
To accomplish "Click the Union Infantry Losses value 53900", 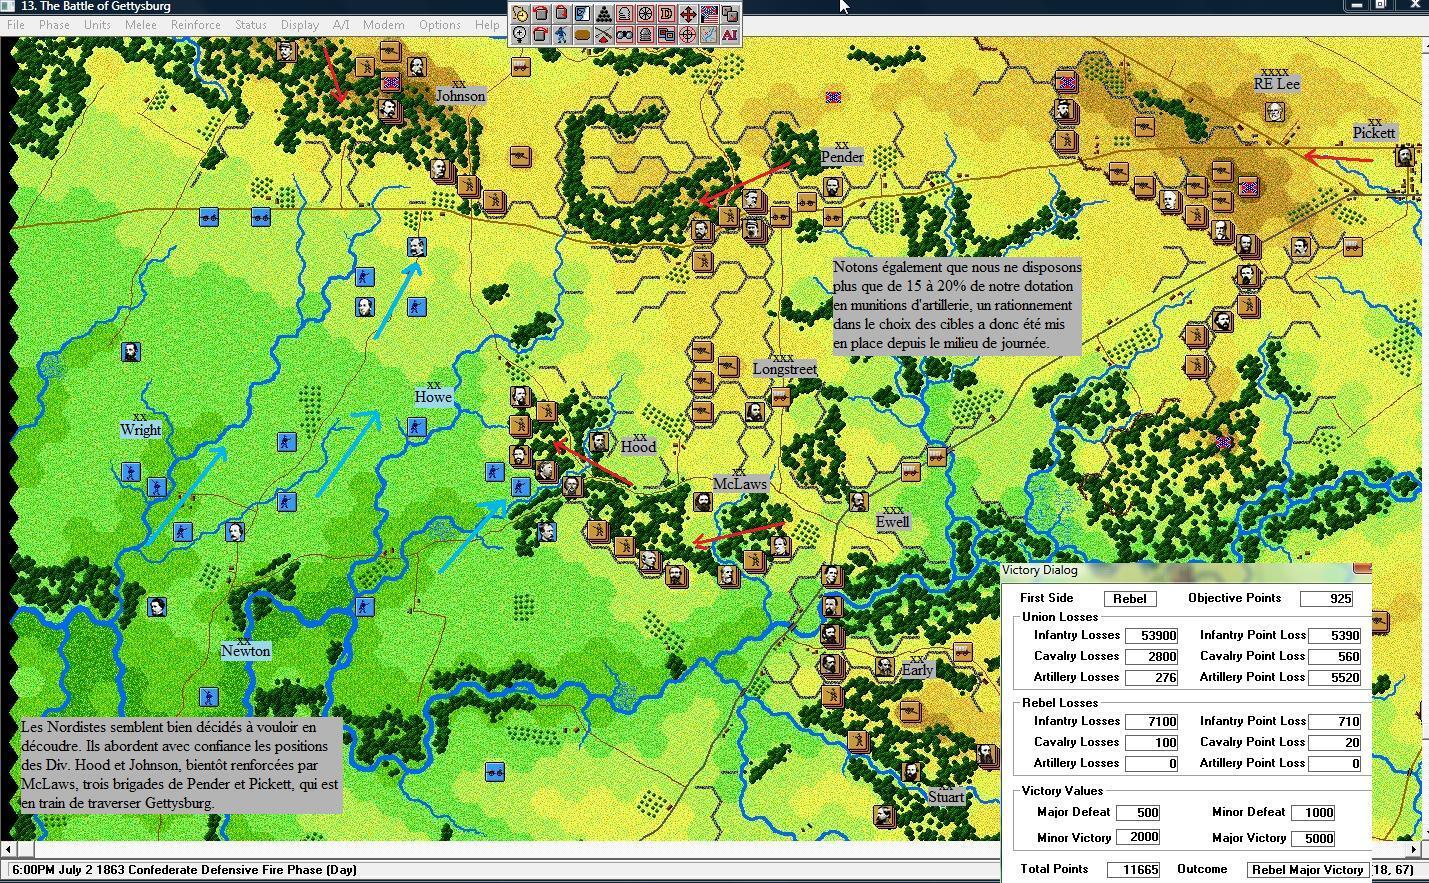I will coord(1152,636).
